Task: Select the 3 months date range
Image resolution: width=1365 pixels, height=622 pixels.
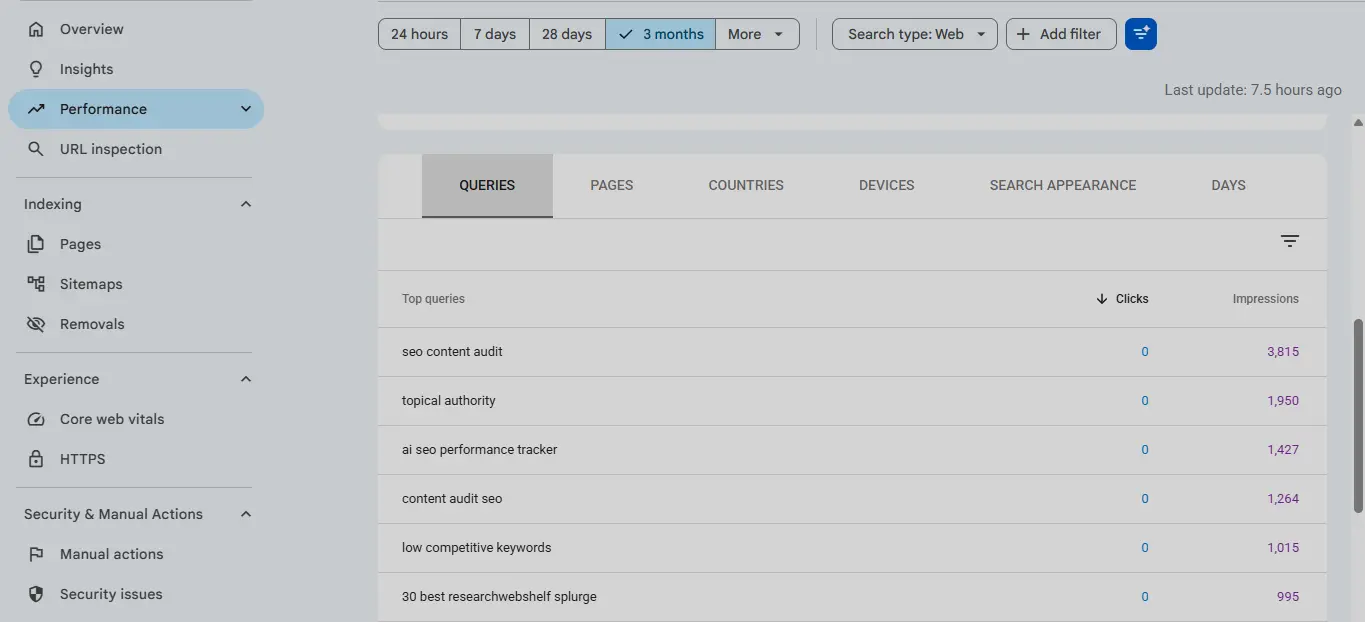Action: tap(660, 34)
